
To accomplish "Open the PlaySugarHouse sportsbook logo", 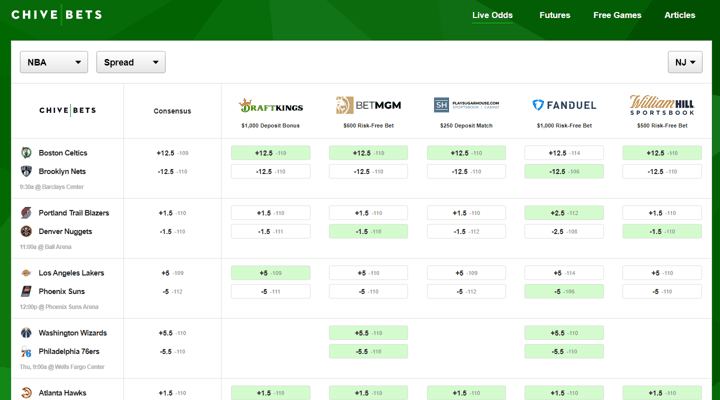I will pyautogui.click(x=466, y=105).
